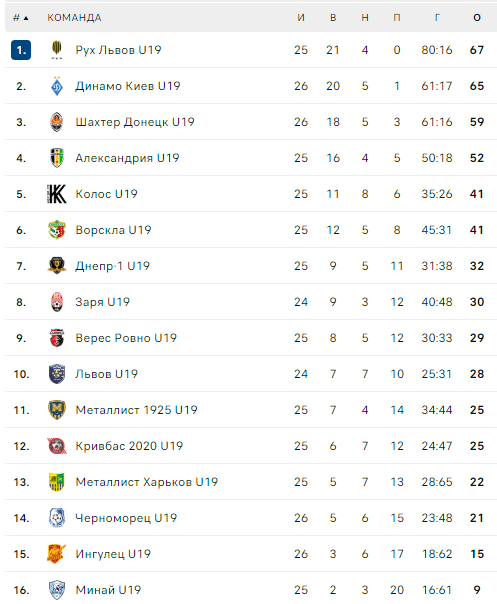Open the Кривбас 2020 U19 team link

point(129,446)
